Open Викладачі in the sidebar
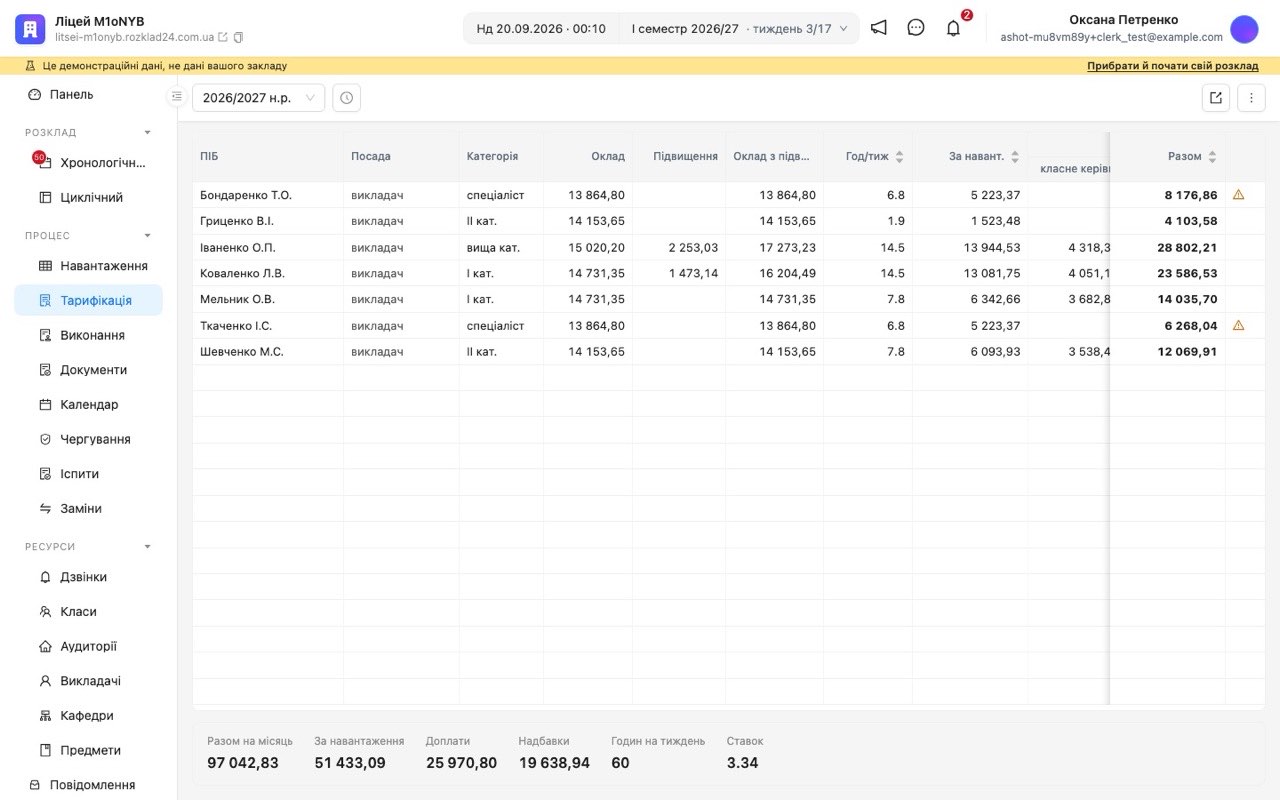1280x800 pixels. tap(88, 681)
